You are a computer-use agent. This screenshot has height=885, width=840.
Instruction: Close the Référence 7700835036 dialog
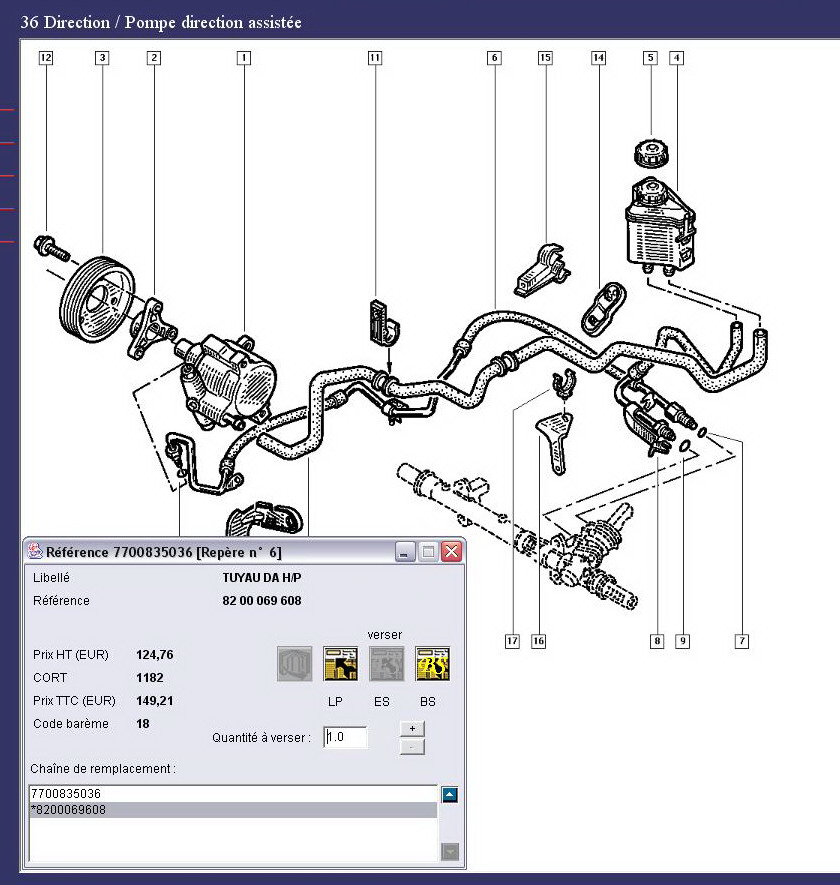pos(451,552)
